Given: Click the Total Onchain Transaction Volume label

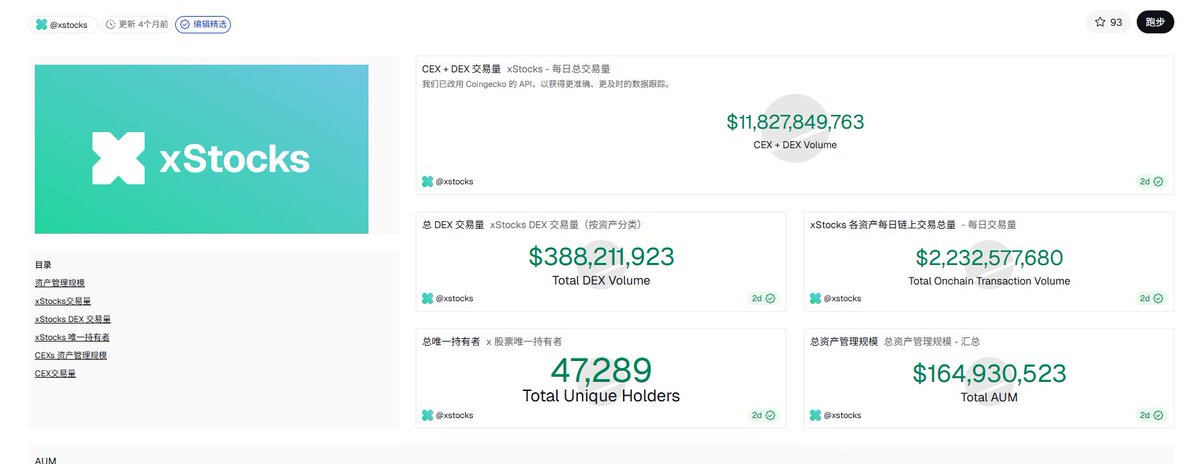Looking at the screenshot, I should click(989, 281).
